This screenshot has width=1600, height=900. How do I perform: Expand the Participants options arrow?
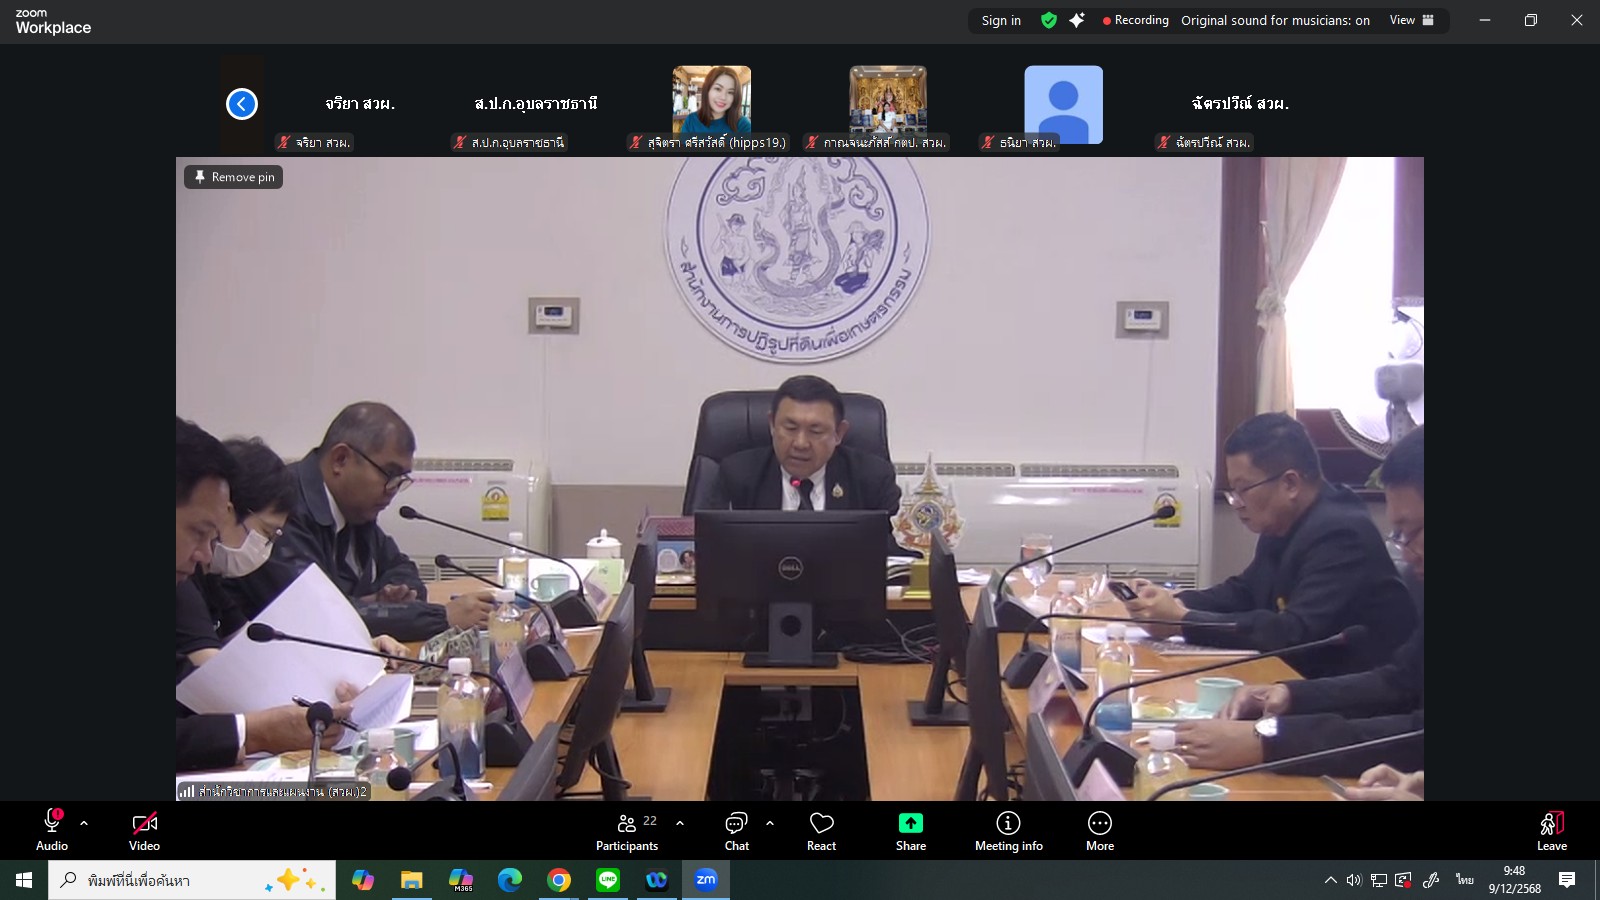680,823
